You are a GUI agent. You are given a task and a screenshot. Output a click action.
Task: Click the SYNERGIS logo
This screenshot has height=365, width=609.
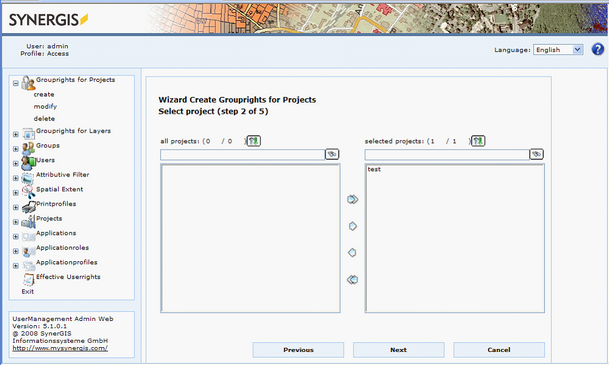coord(49,19)
